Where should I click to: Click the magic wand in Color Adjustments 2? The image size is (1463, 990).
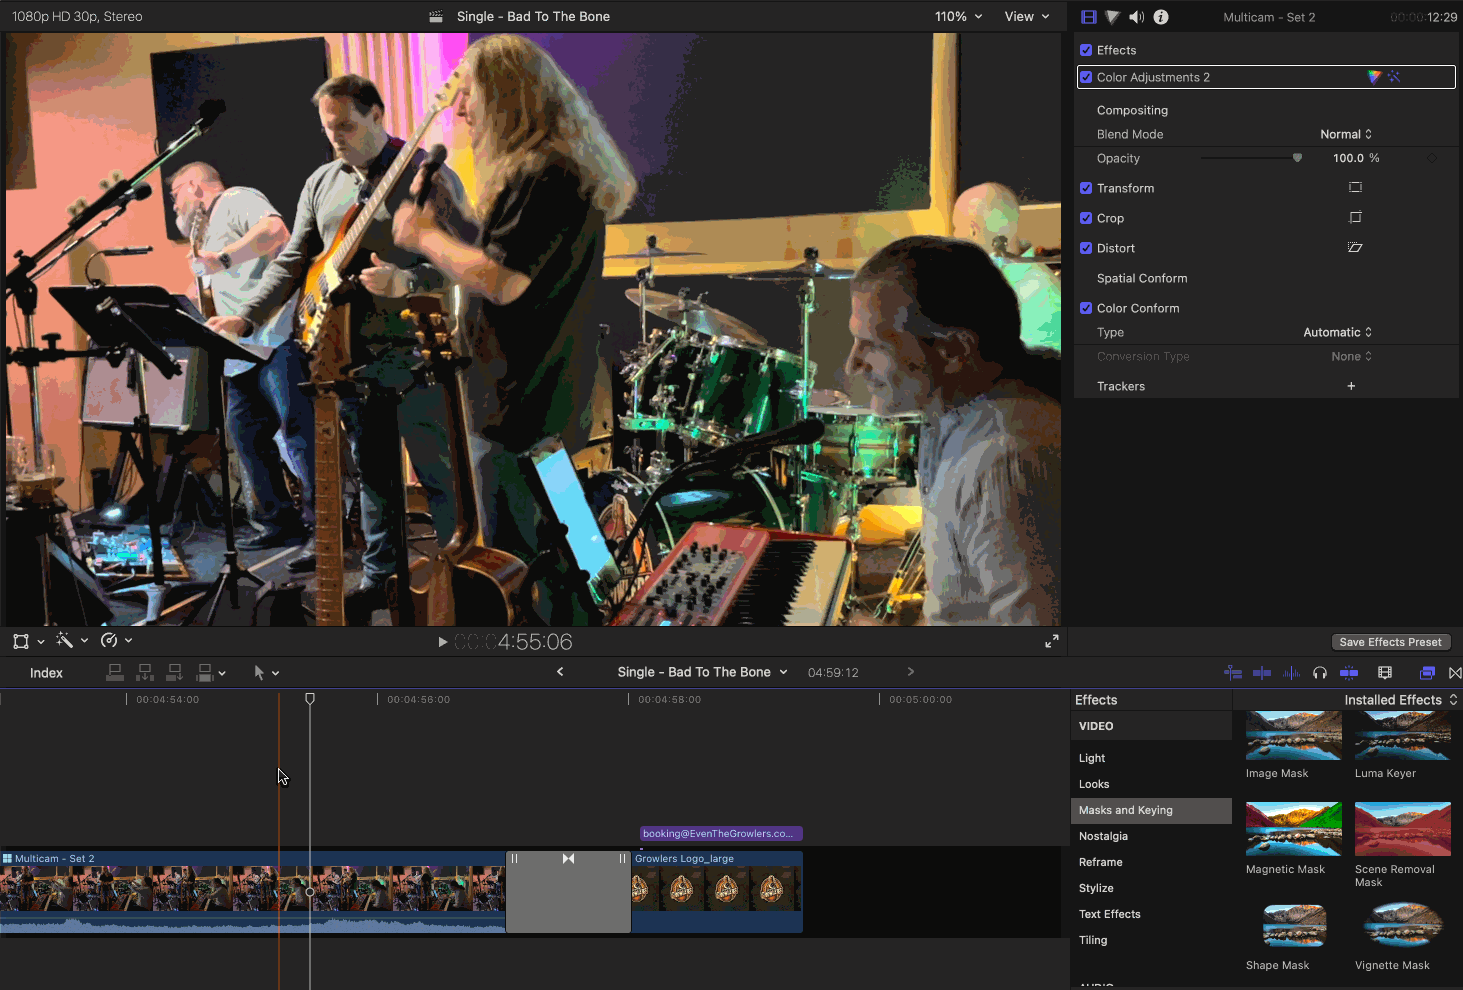point(1394,77)
